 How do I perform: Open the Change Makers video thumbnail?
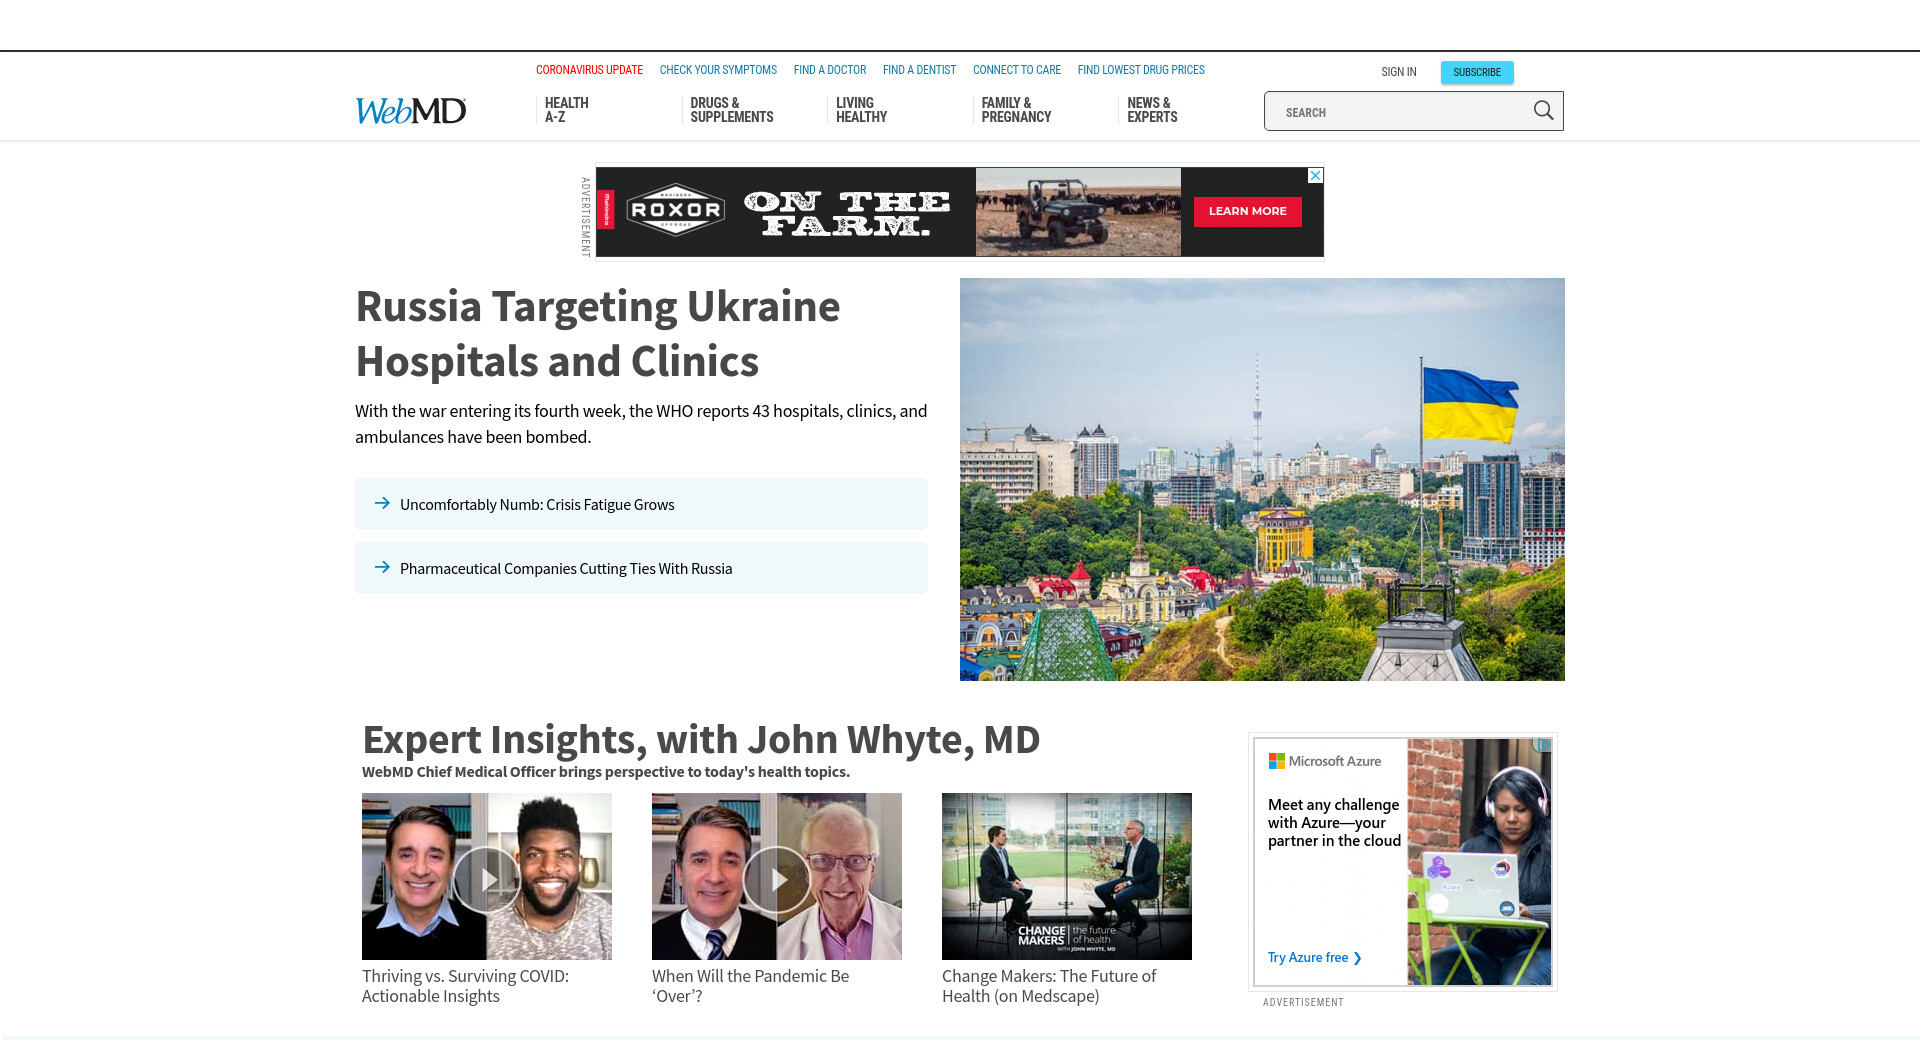(x=1066, y=876)
